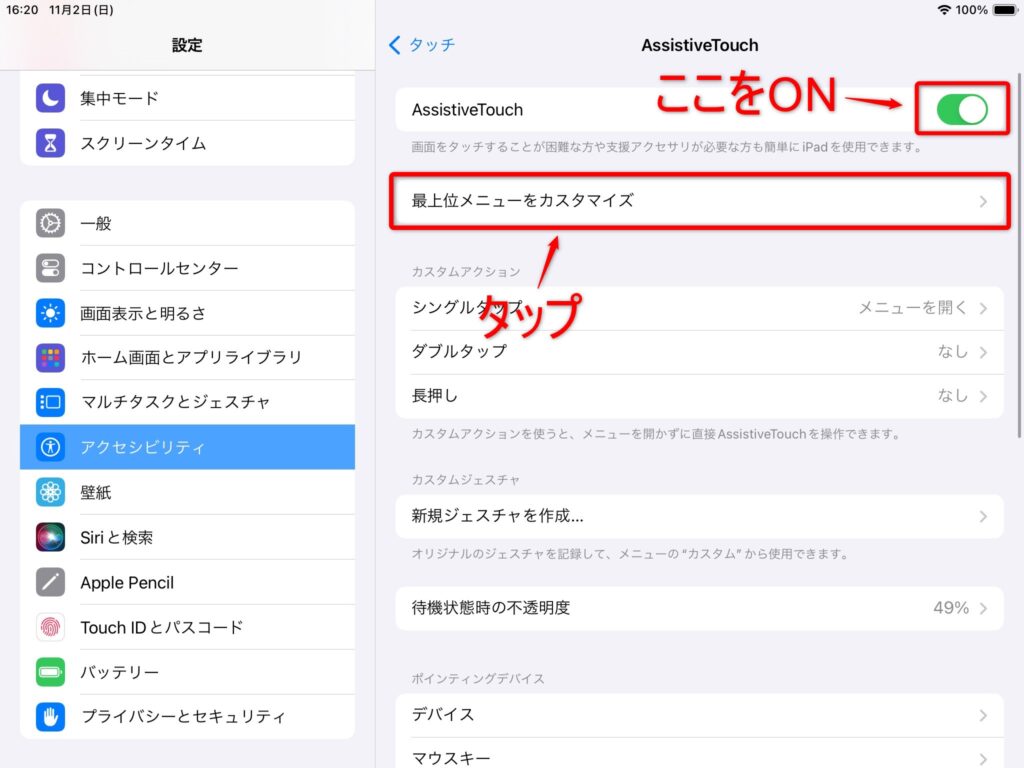Adjust 待機状態時の不透明度 49% setting
The image size is (1024, 768).
tap(699, 608)
